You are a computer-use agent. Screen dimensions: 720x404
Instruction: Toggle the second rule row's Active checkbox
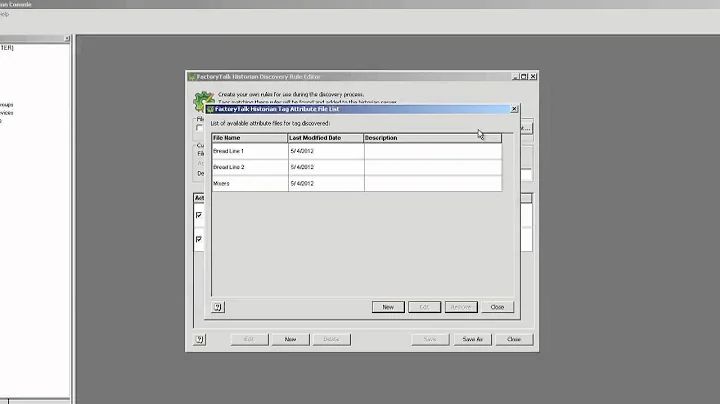point(199,239)
